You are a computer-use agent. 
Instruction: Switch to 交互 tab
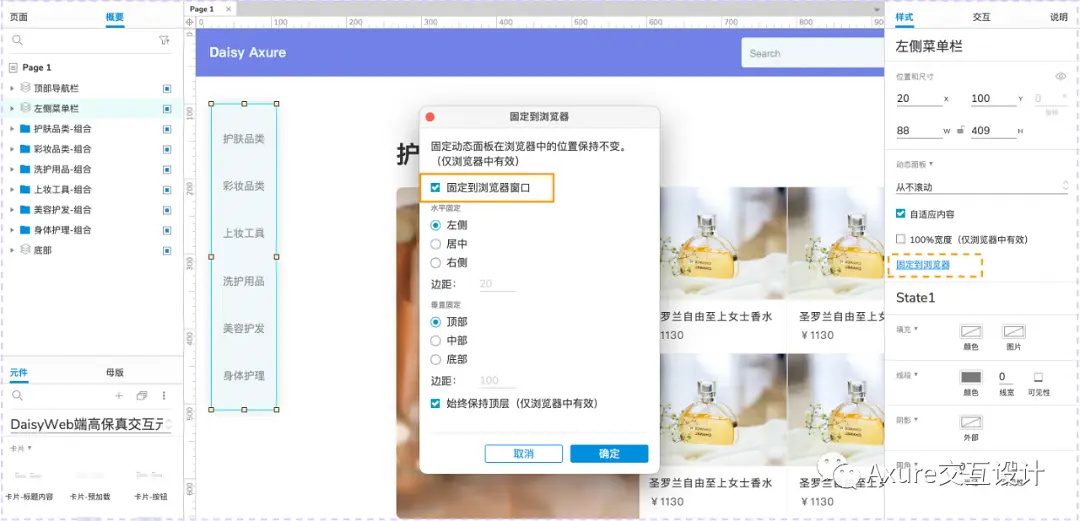tap(981, 17)
